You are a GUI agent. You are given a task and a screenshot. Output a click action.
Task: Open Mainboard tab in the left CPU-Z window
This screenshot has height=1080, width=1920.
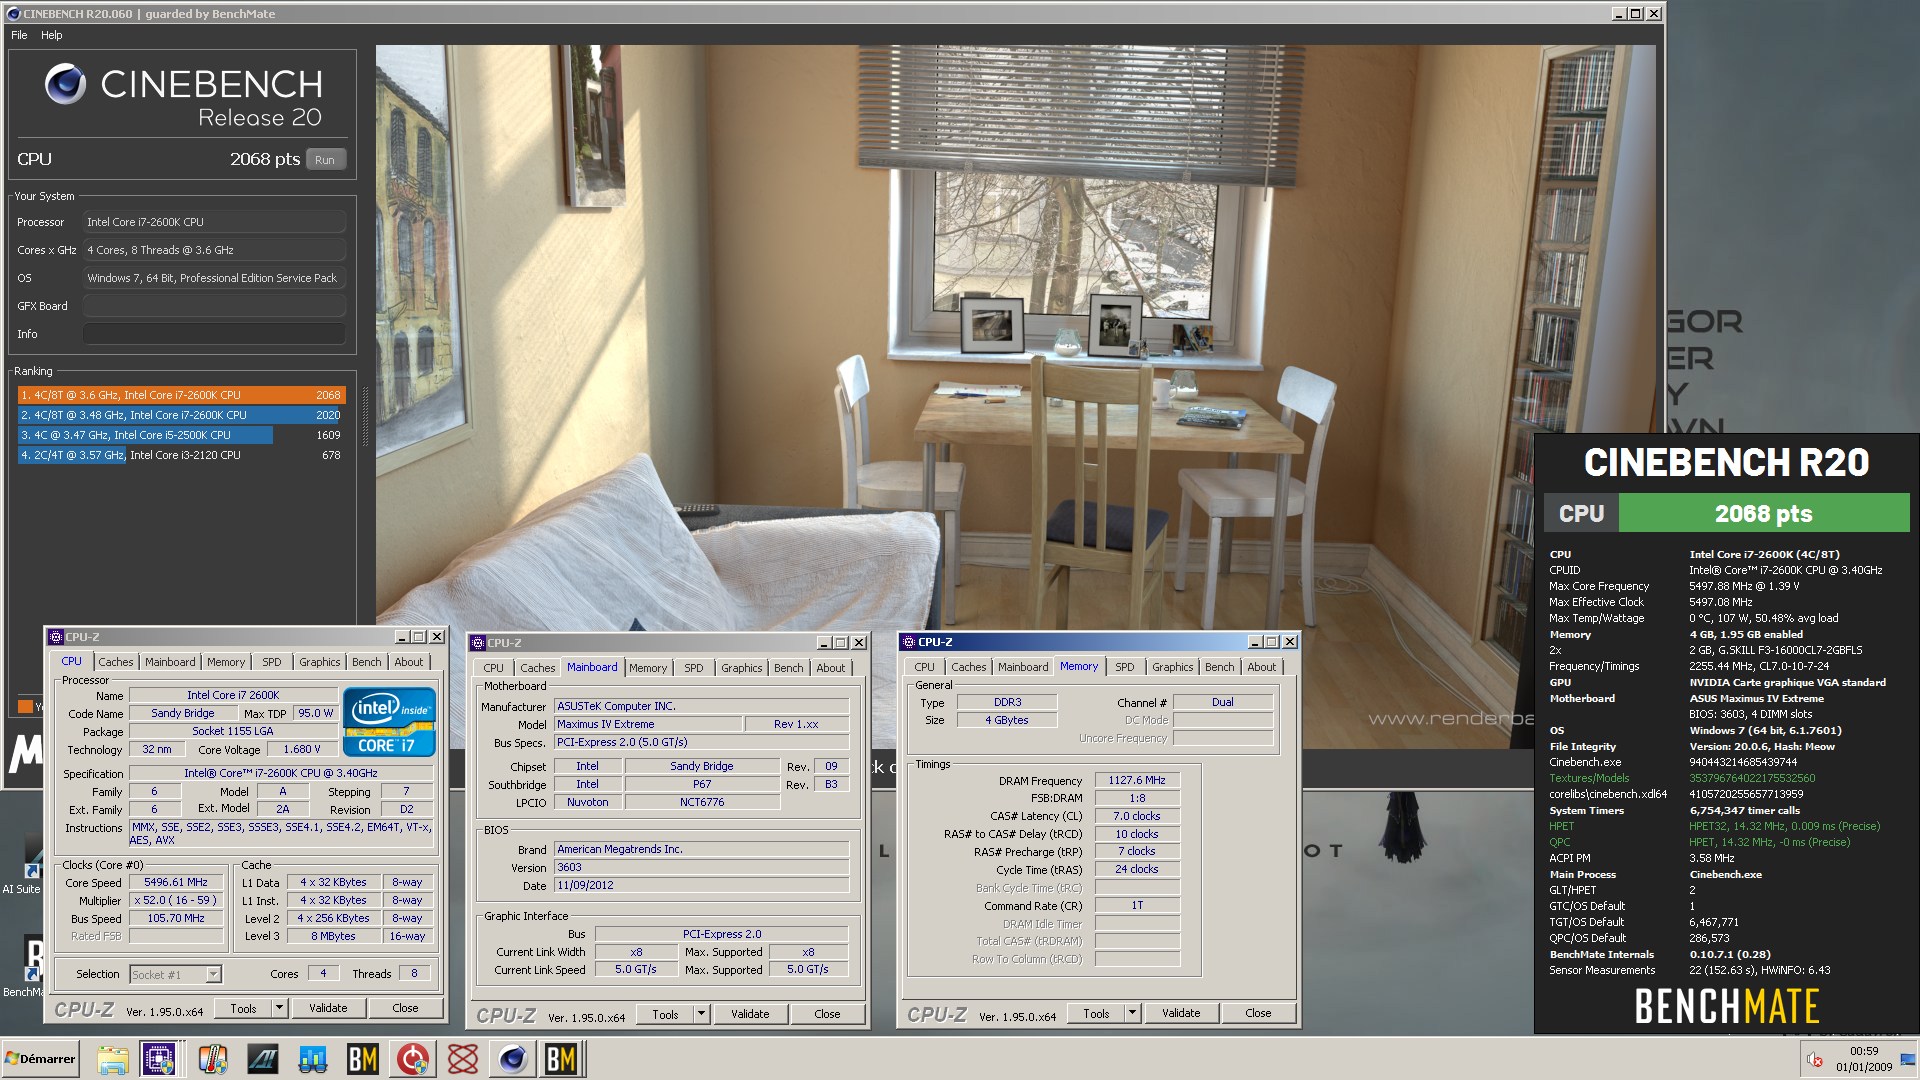(170, 662)
